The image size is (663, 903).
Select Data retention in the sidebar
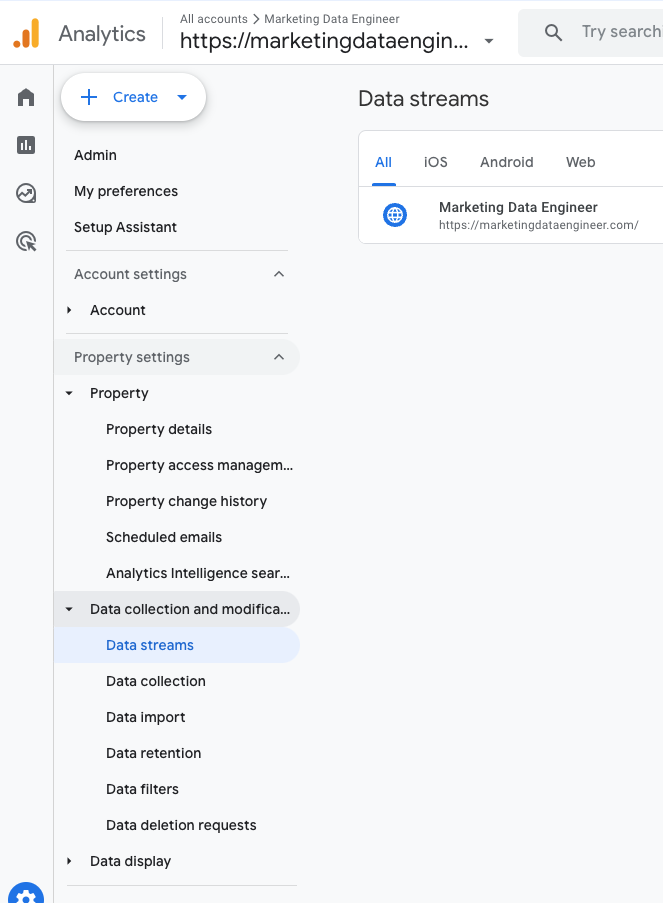153,753
